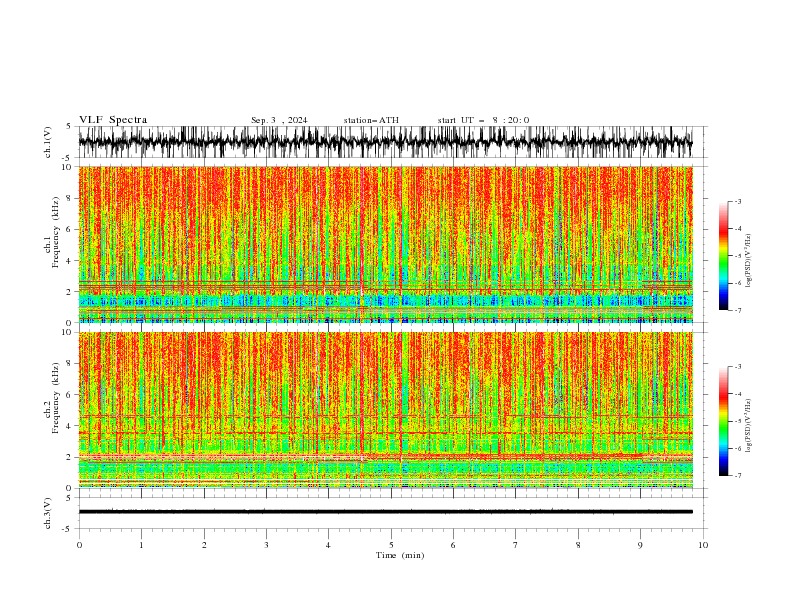Screen dimensions: 792x612
Task: Click the "-3" label on upper colorbar
Action: (x=737, y=201)
